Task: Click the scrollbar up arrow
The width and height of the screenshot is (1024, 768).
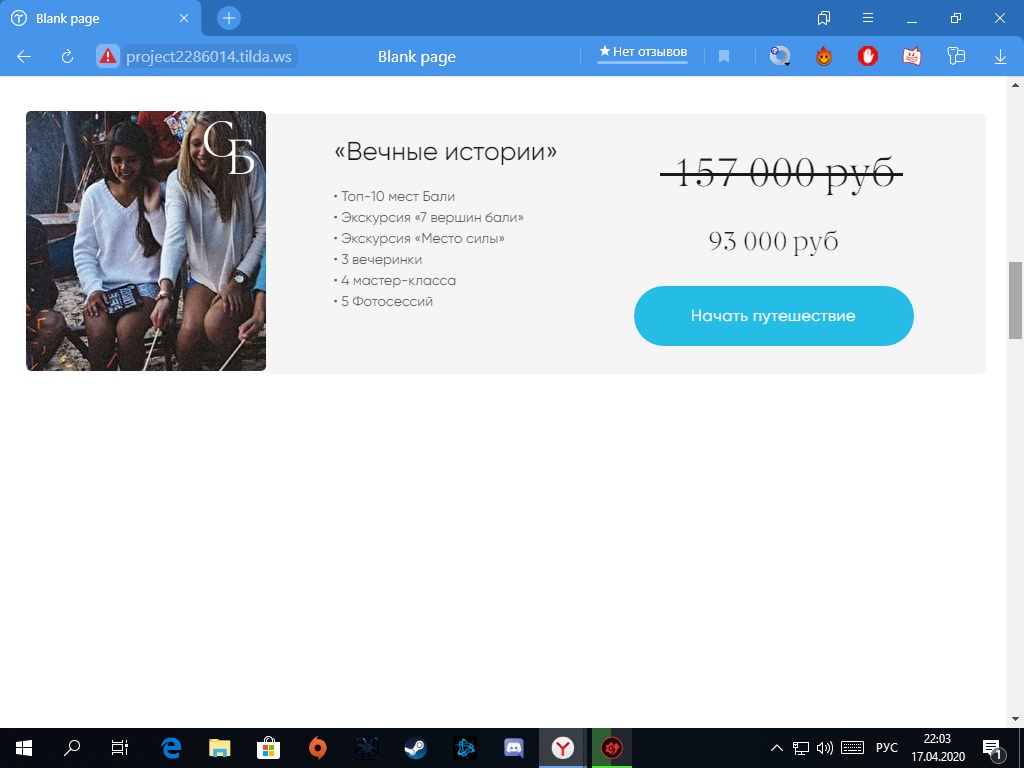Action: pyautogui.click(x=1015, y=84)
